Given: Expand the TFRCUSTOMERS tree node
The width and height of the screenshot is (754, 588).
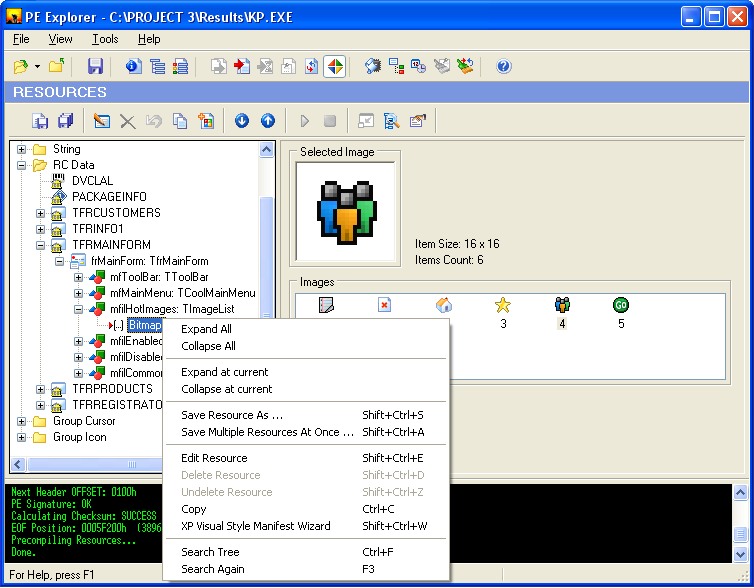Looking at the screenshot, I should pyautogui.click(x=41, y=213).
